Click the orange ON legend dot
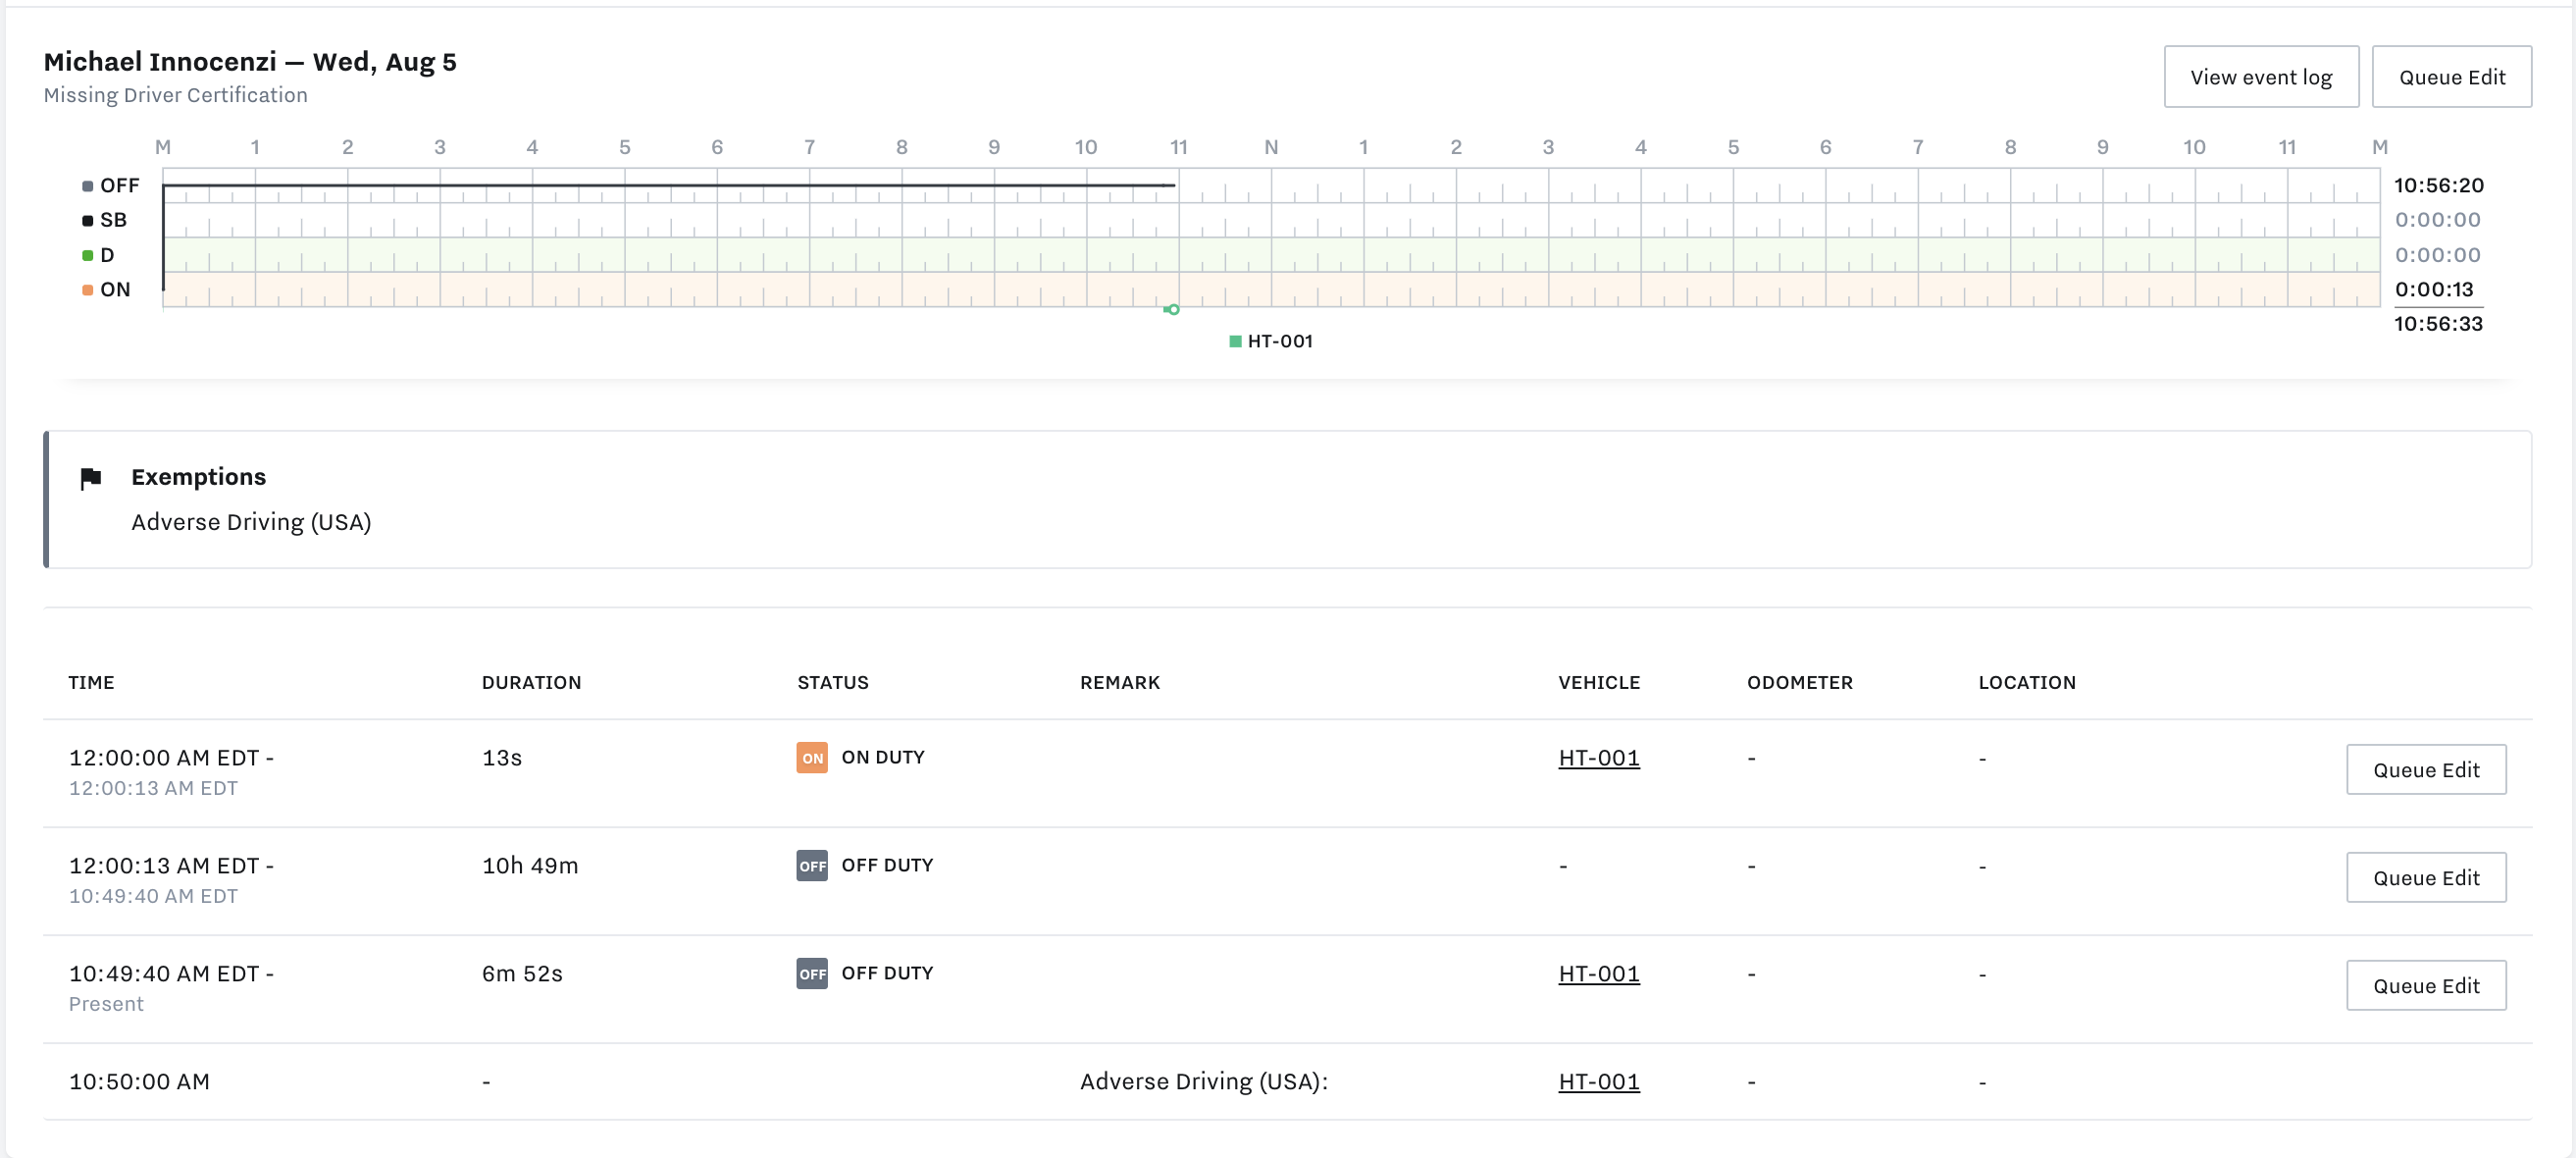2576x1158 pixels. click(88, 290)
